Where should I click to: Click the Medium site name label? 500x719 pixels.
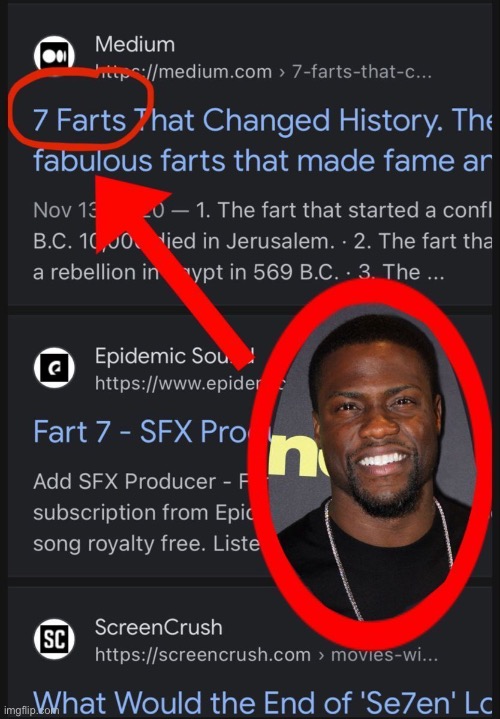click(135, 44)
